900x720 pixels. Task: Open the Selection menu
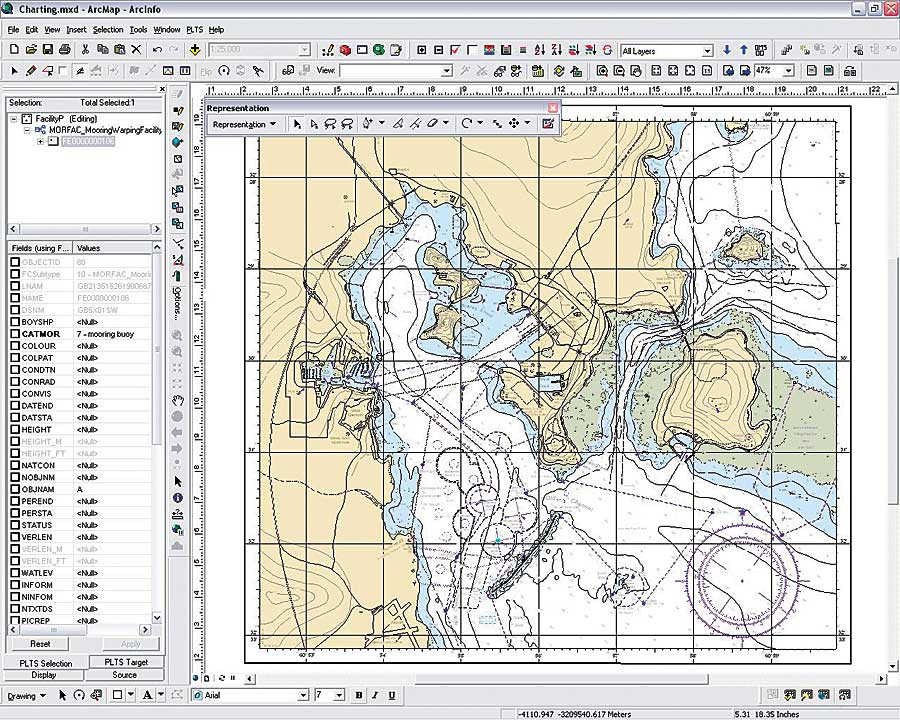pyautogui.click(x=108, y=30)
